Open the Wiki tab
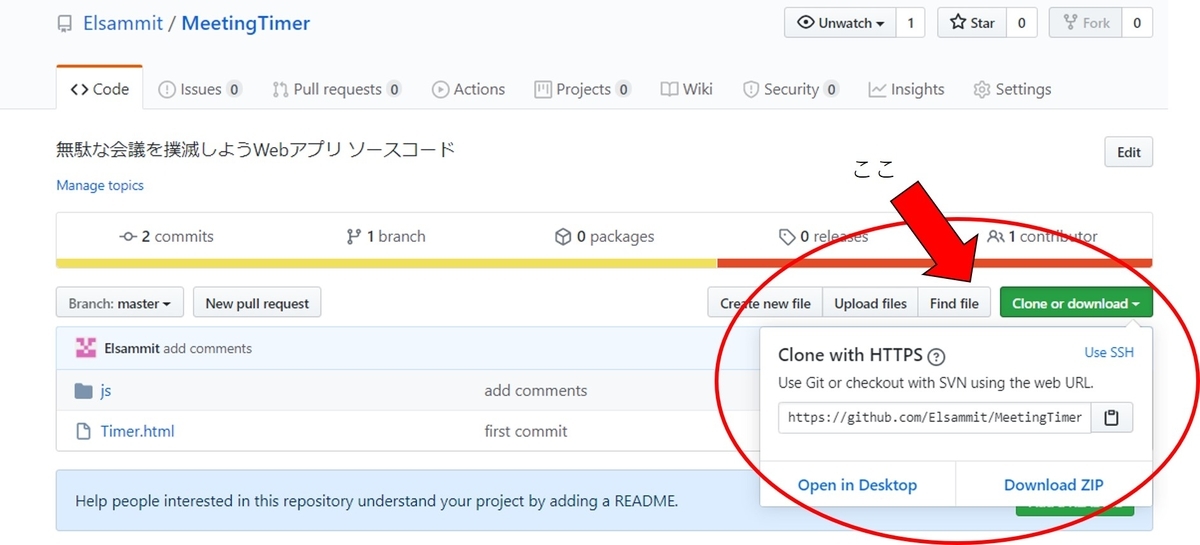The height and width of the screenshot is (545, 1200). point(687,89)
